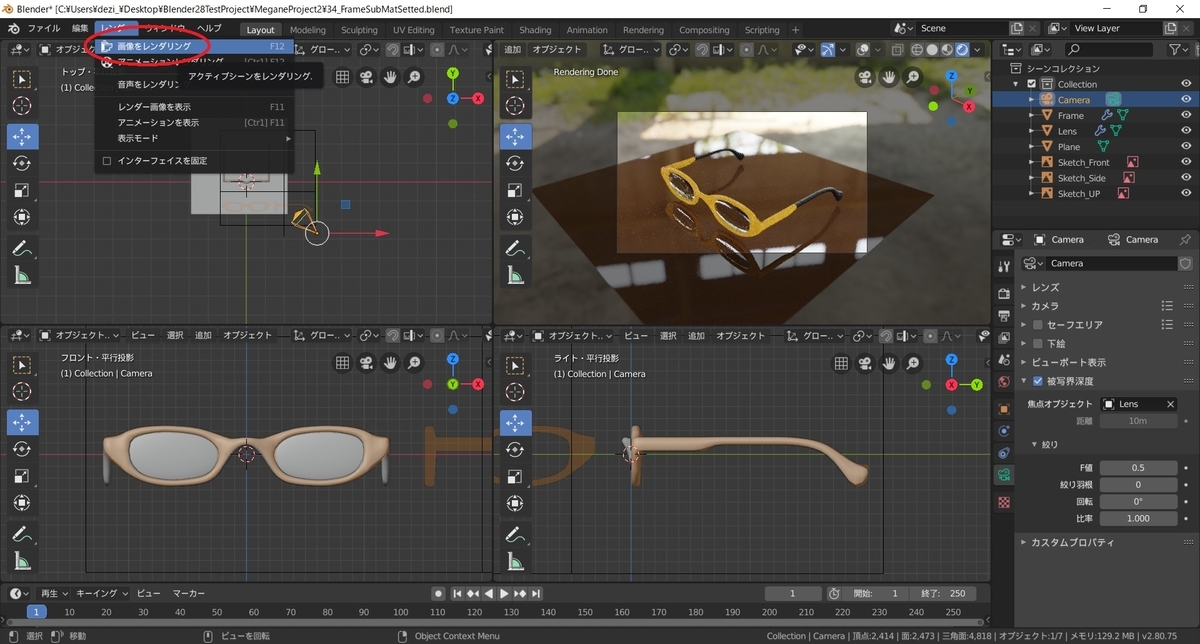Open the ファイル menu
This screenshot has width=1200, height=644.
pos(43,29)
